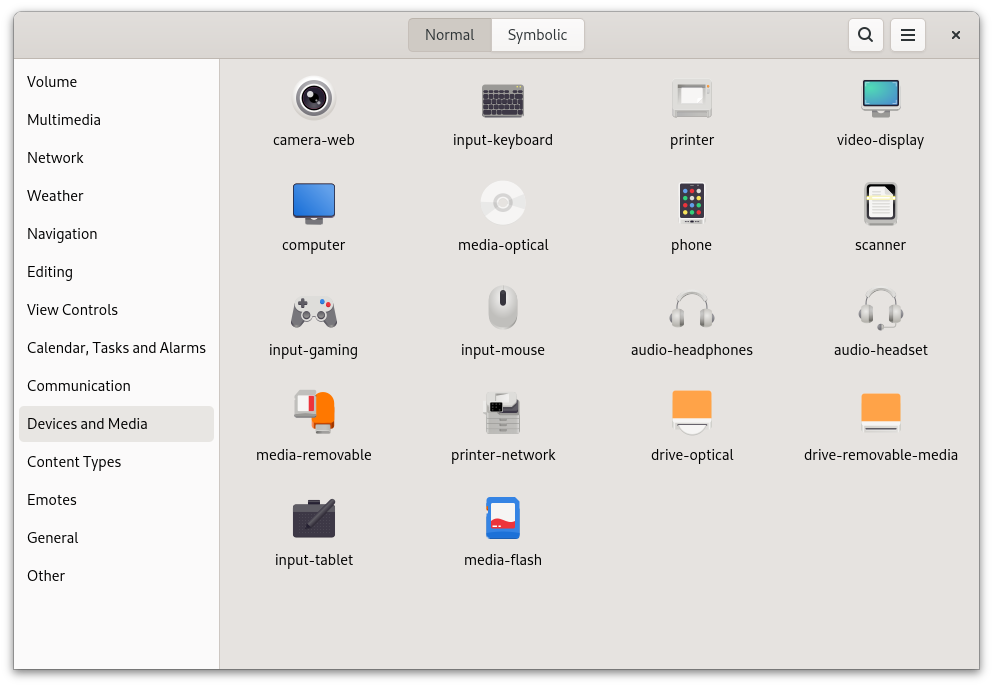This screenshot has height=686, width=993.
Task: Open the hamburger main menu
Action: point(908,35)
